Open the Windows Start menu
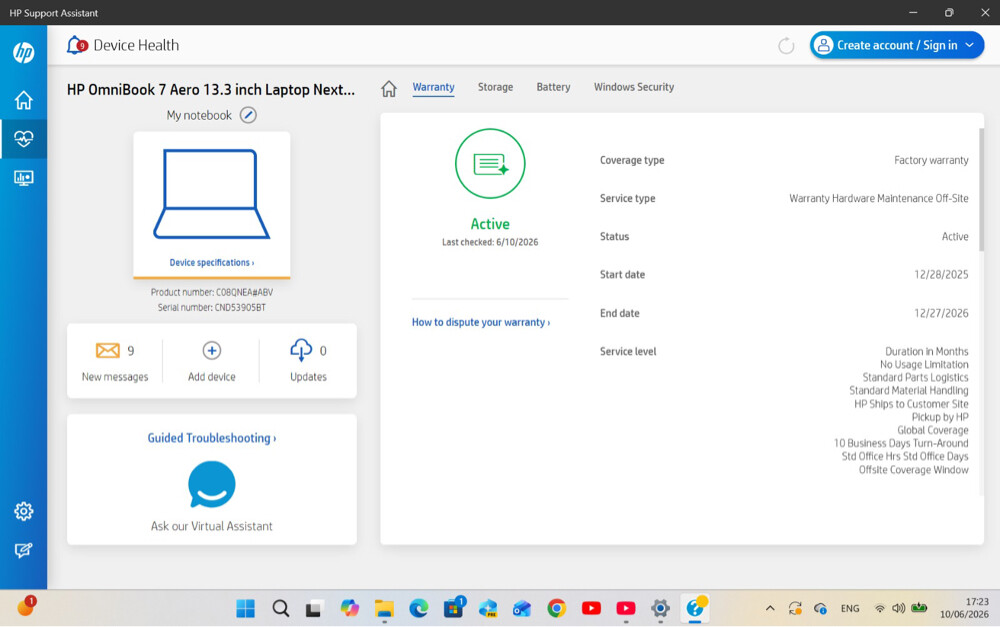This screenshot has width=1000, height=627. tap(246, 609)
